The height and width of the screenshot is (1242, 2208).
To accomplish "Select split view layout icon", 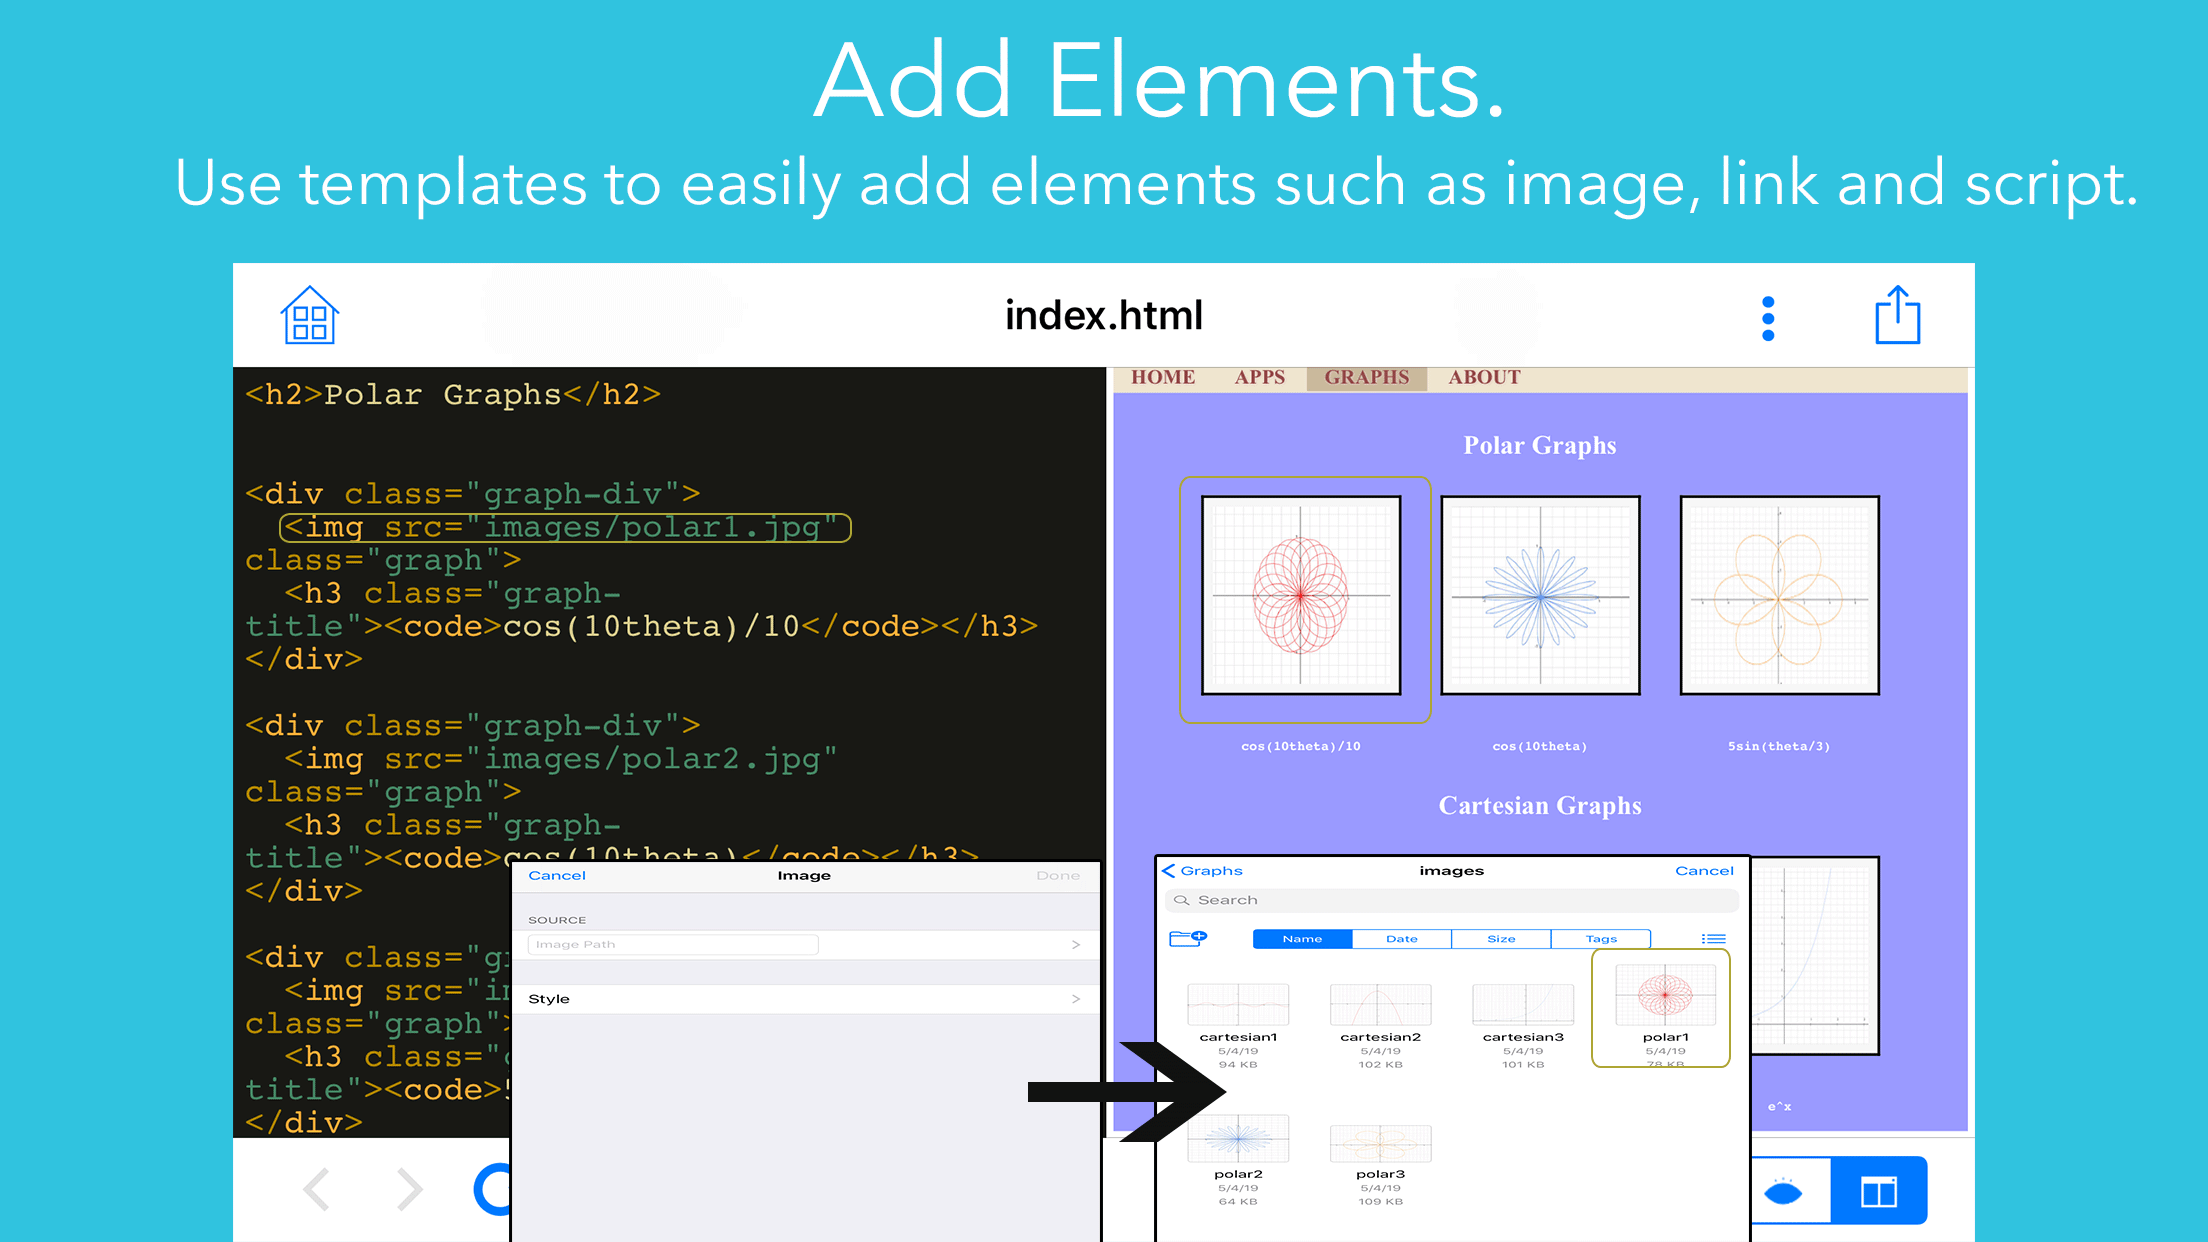I will pyautogui.click(x=1878, y=1191).
